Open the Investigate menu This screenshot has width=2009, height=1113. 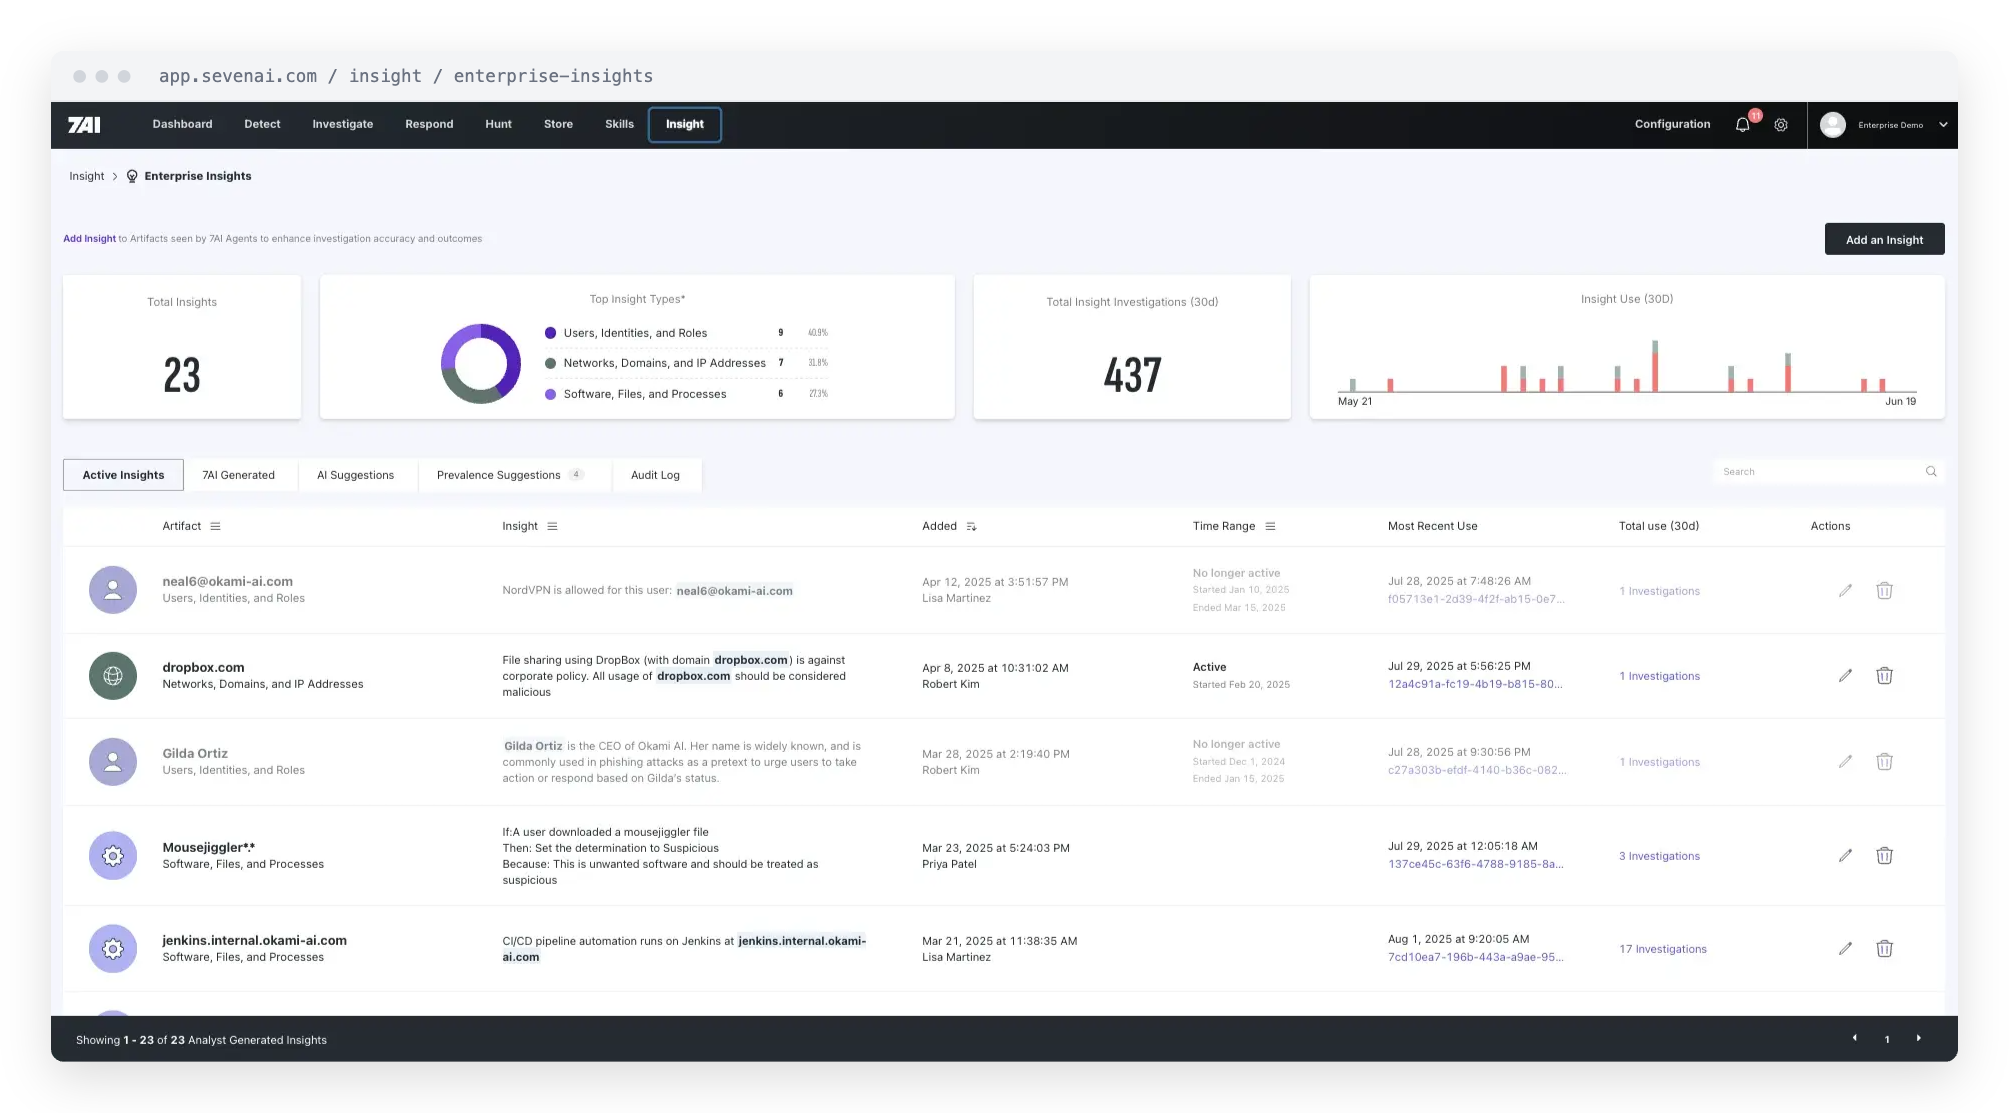pyautogui.click(x=342, y=124)
